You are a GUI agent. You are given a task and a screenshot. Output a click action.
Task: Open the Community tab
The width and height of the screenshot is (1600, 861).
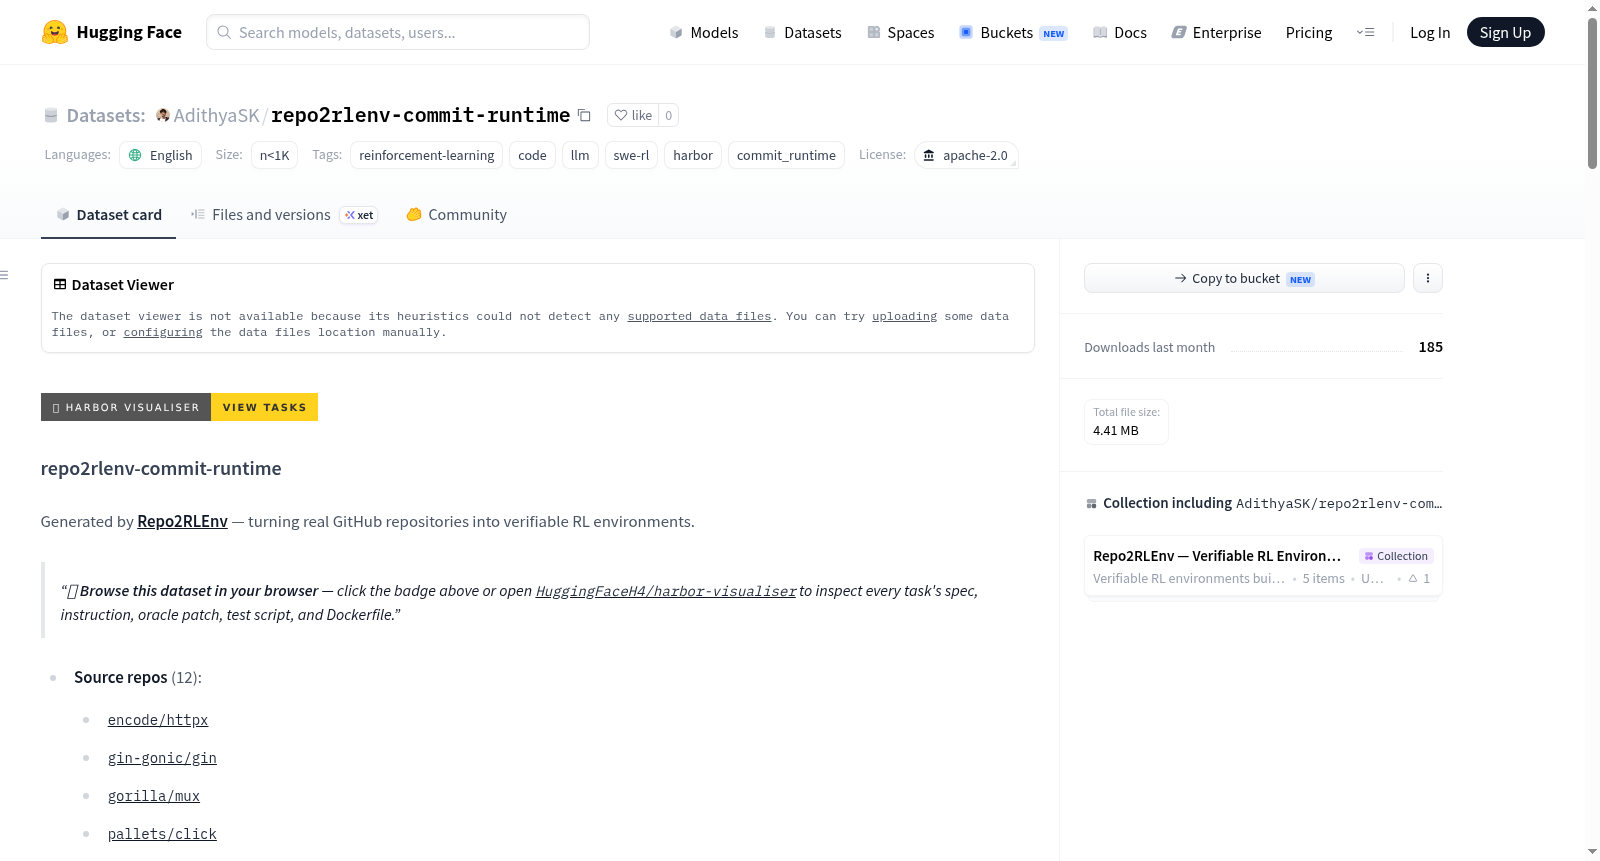(457, 214)
